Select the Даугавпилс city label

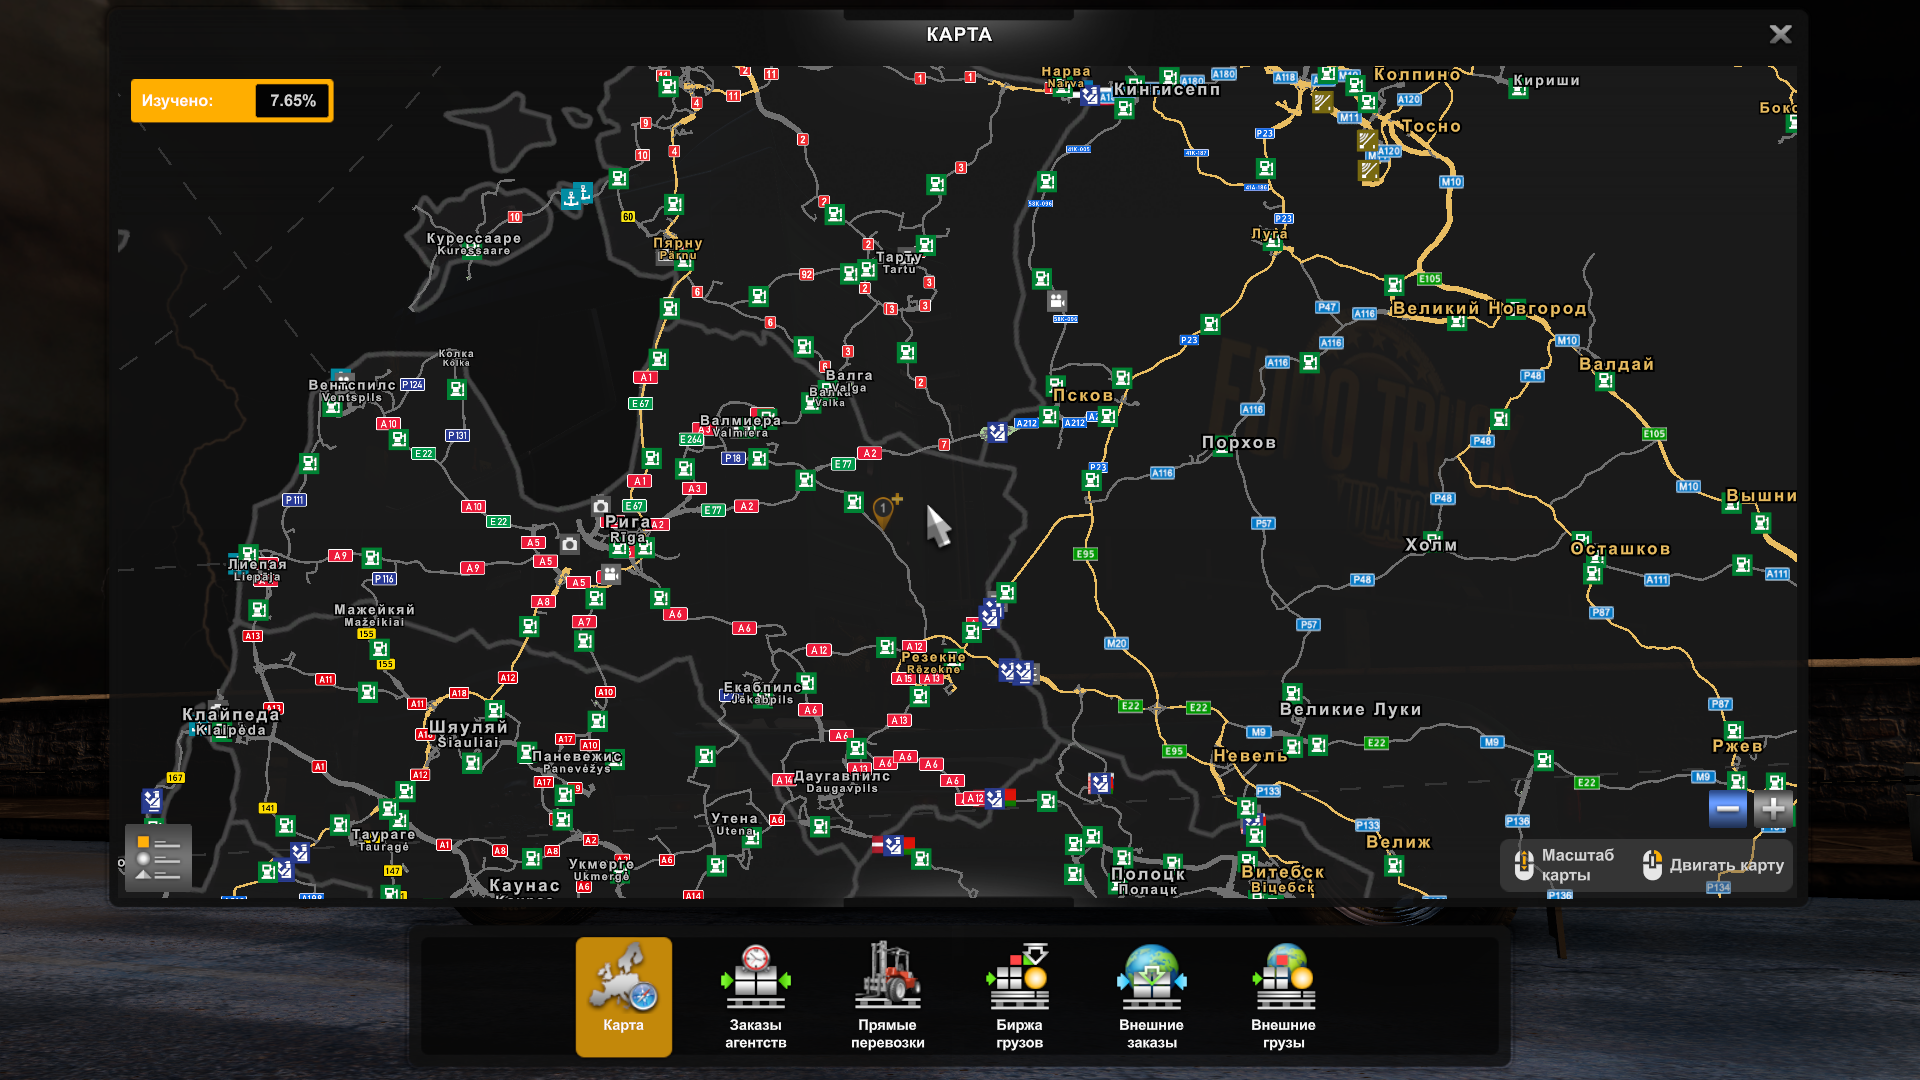click(x=842, y=776)
